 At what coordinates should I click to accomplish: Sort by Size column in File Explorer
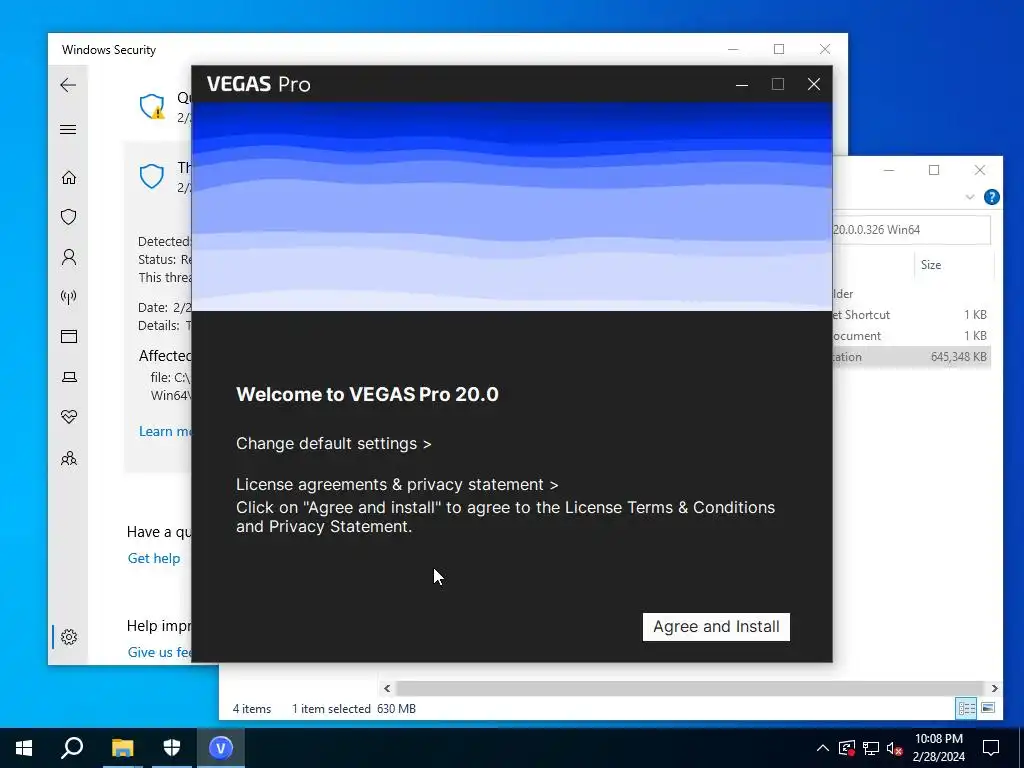click(931, 264)
